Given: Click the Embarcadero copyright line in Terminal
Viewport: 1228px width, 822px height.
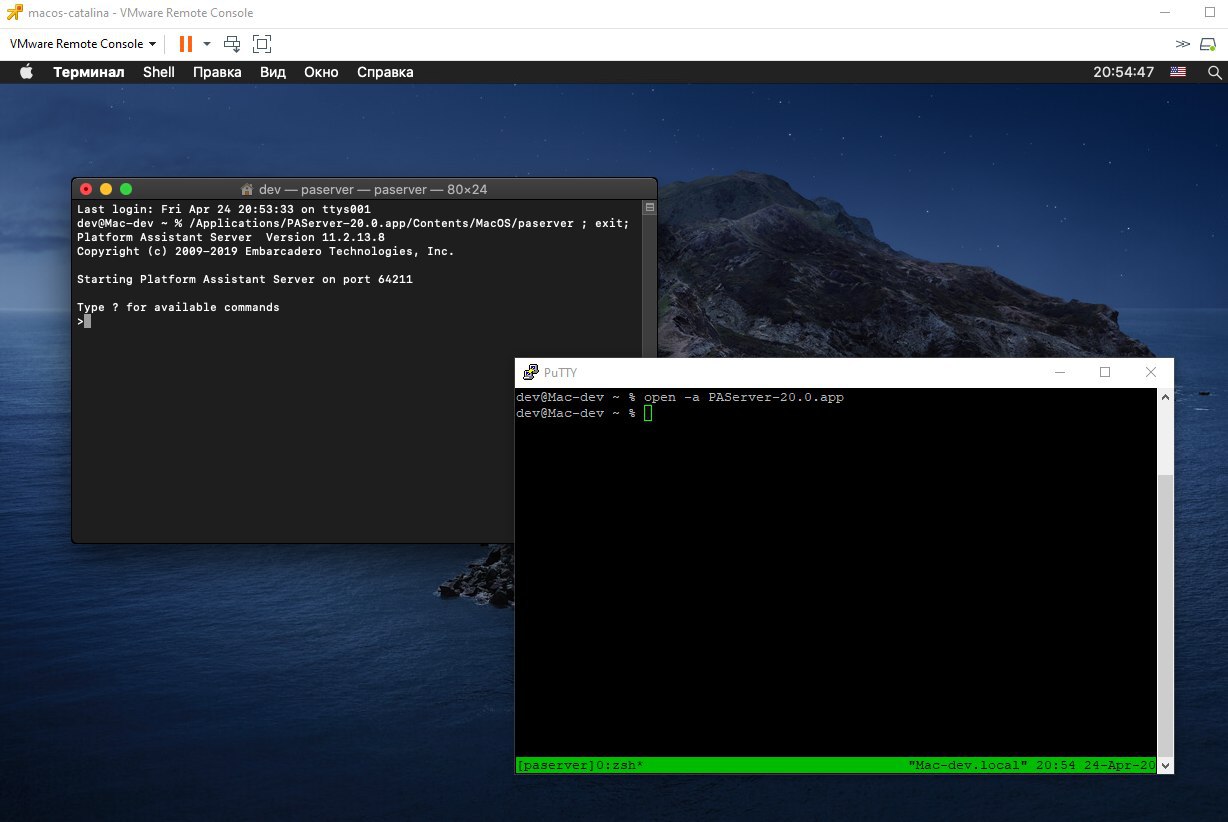Looking at the screenshot, I should tap(266, 251).
